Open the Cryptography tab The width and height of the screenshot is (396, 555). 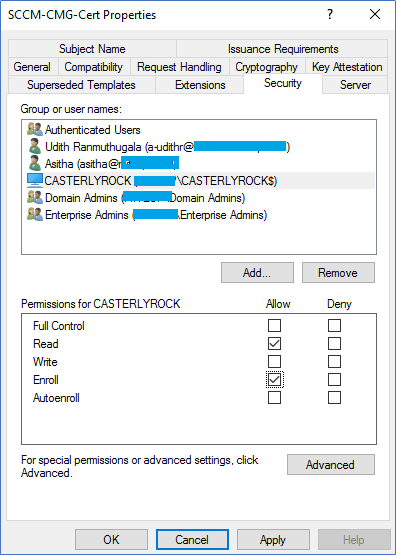click(266, 67)
